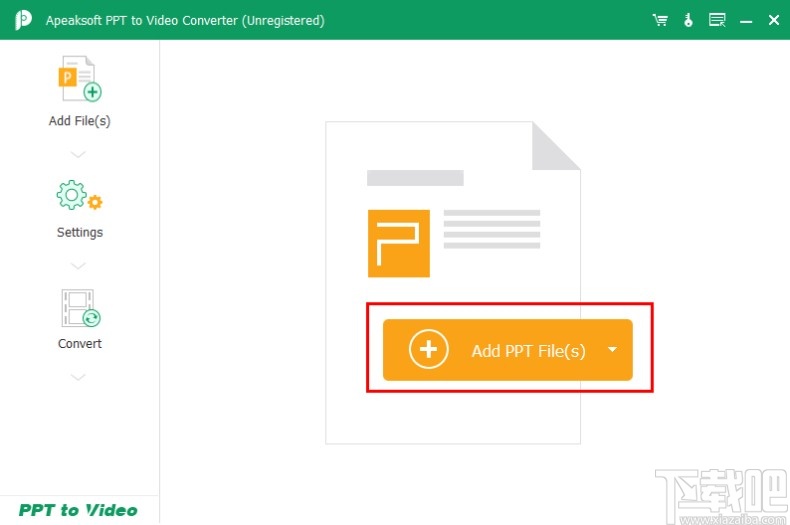This screenshot has width=790, height=525.
Task: Click the Add PPT File(s) button
Action: [x=507, y=350]
